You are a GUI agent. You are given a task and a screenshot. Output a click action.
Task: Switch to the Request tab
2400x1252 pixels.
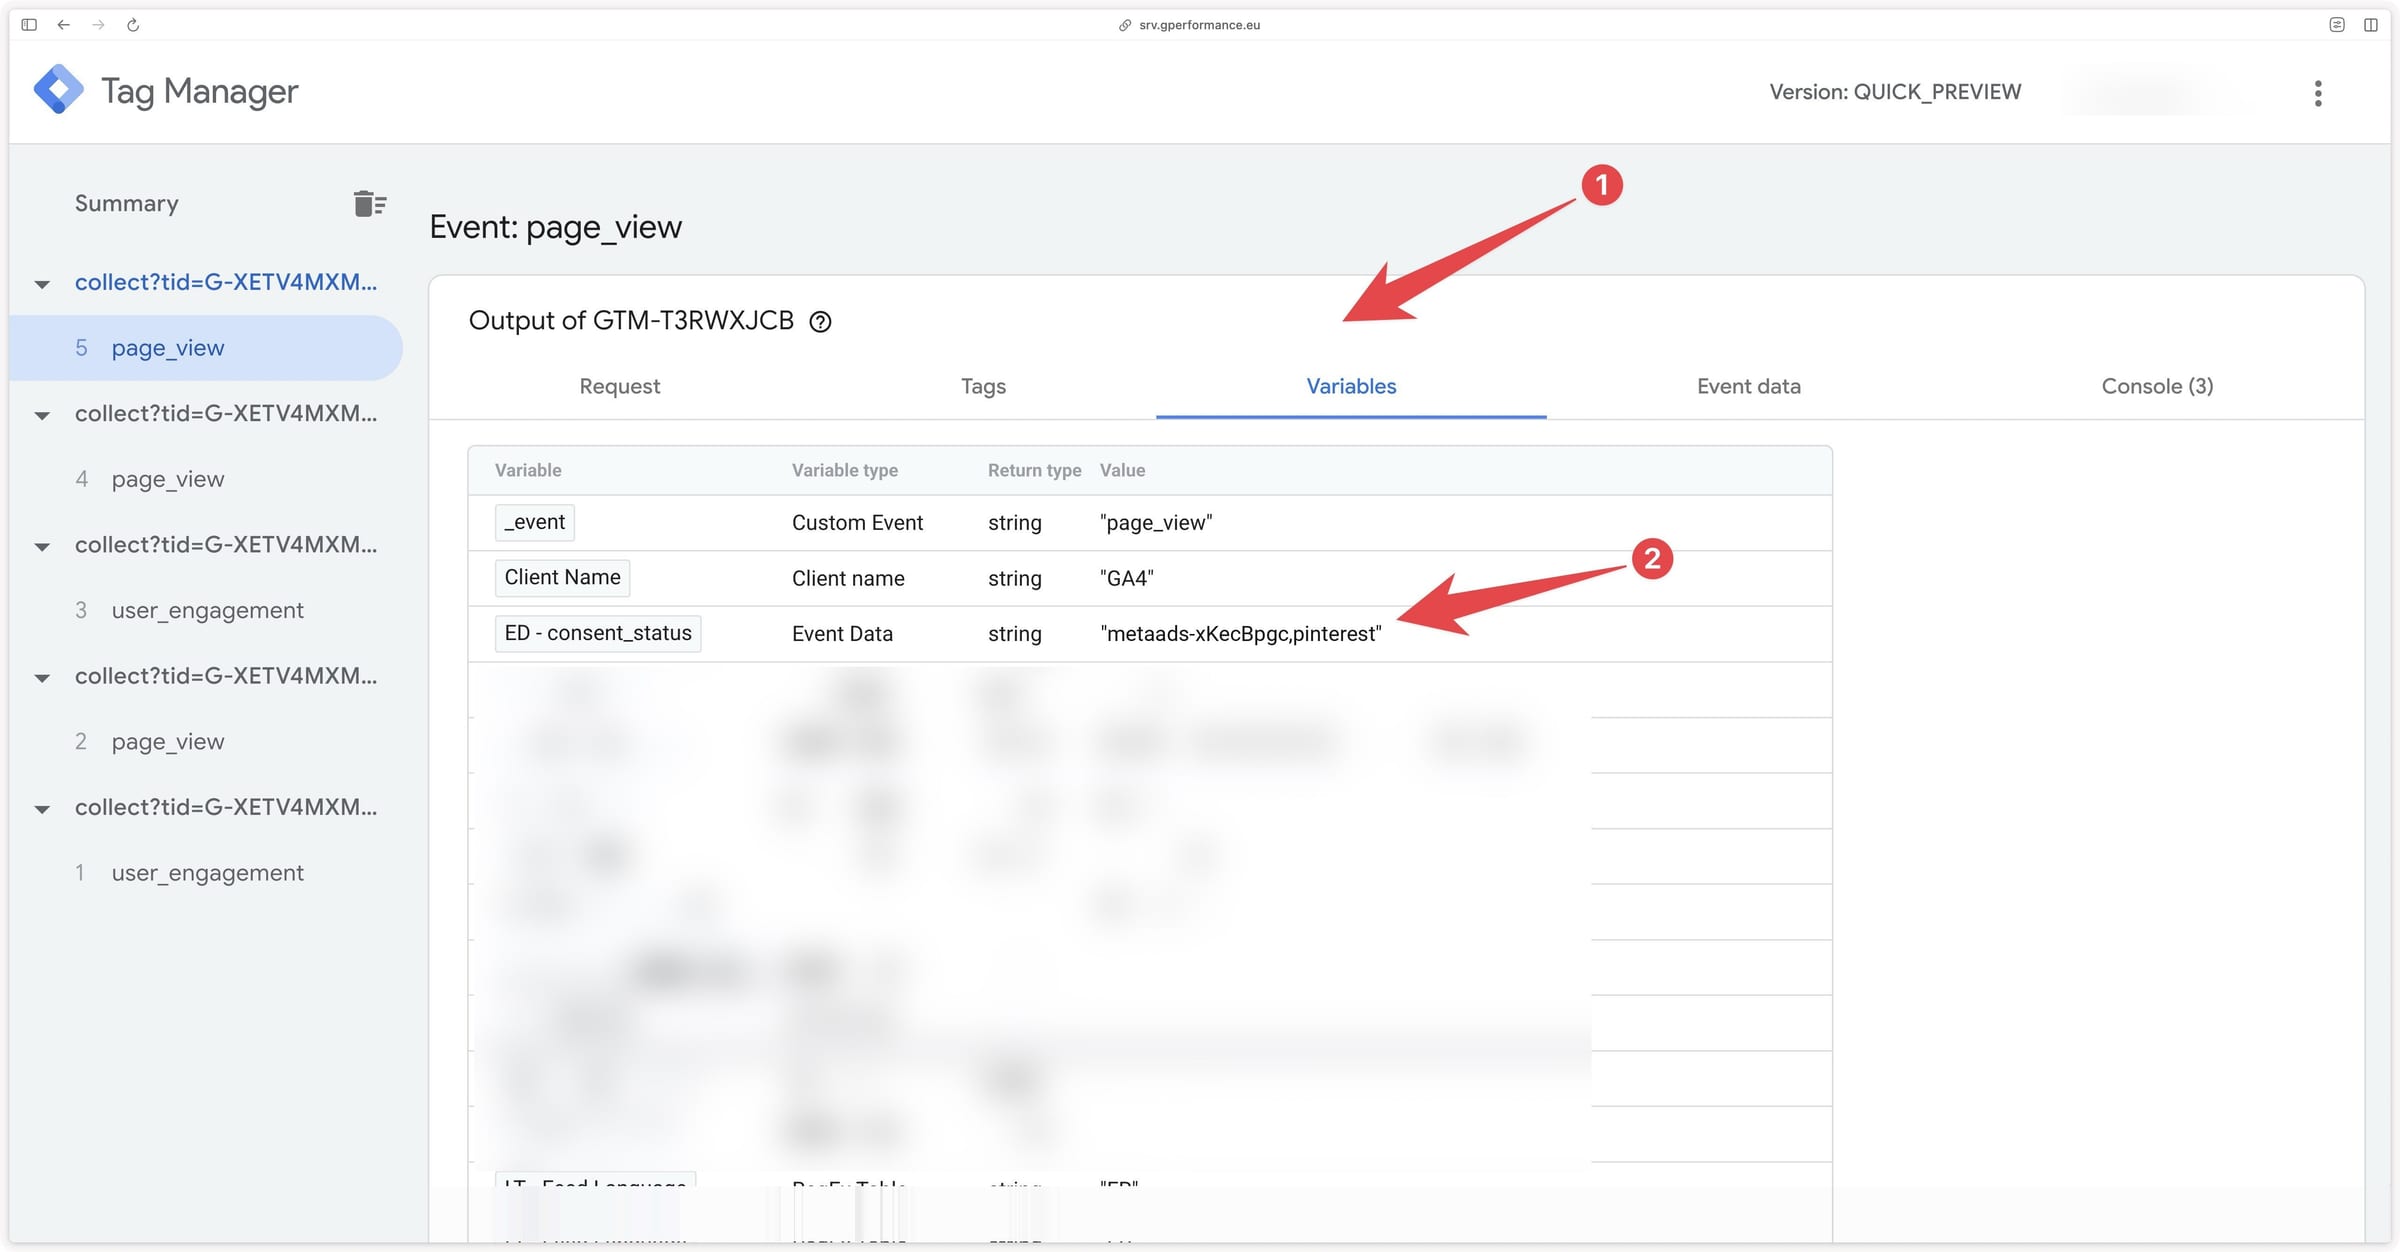(619, 386)
